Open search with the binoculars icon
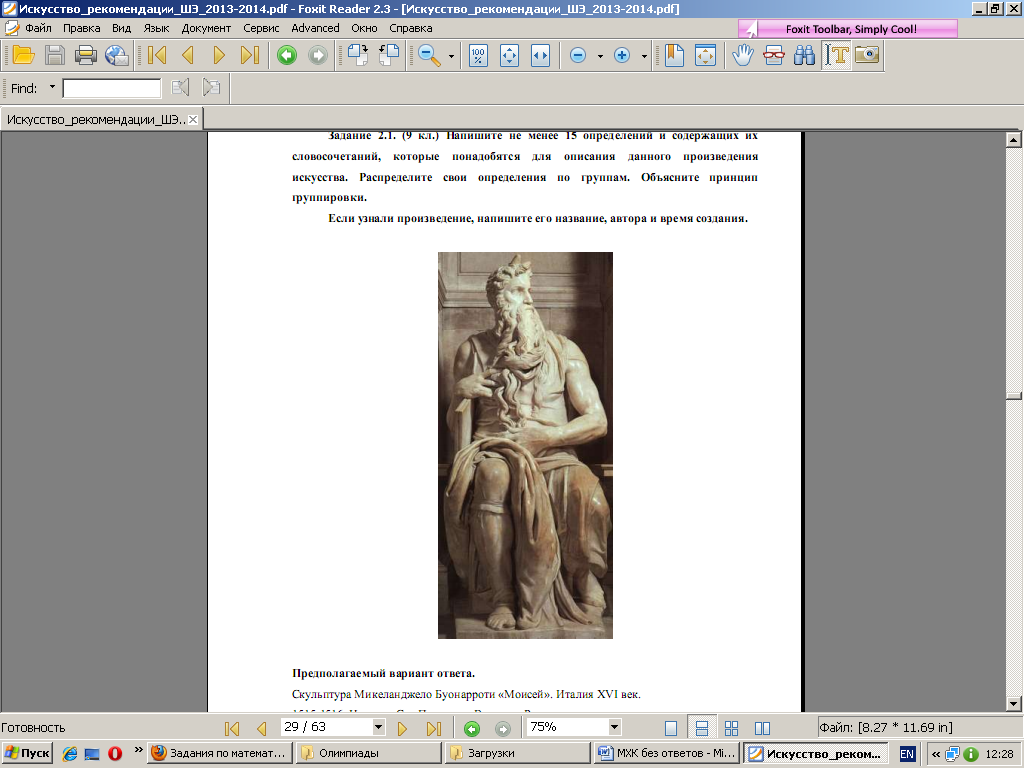This screenshot has height=768, width=1024. pyautogui.click(x=805, y=56)
